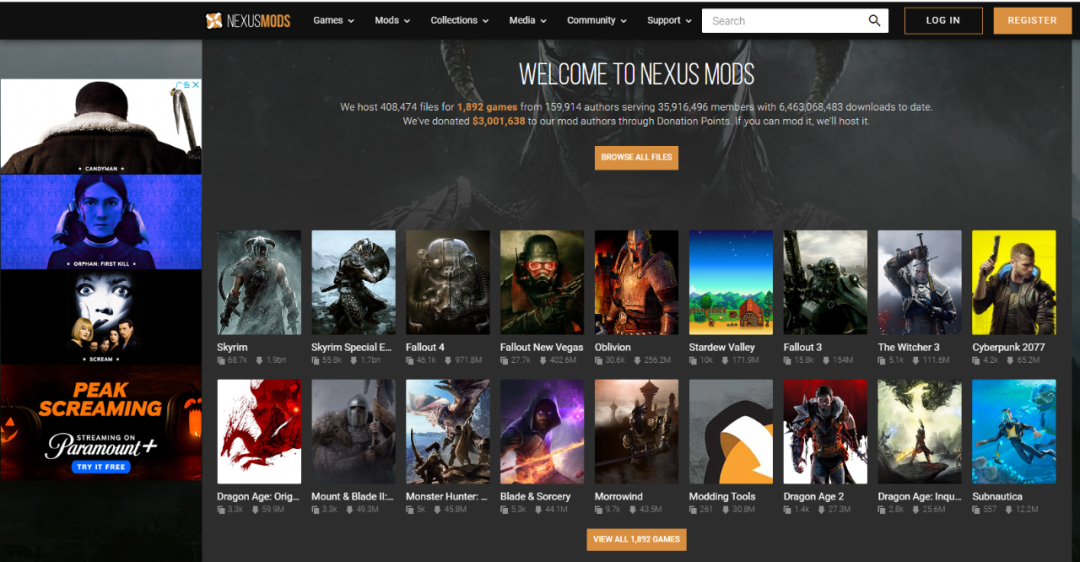1080x562 pixels.
Task: Expand the Support menu
Action: (669, 21)
